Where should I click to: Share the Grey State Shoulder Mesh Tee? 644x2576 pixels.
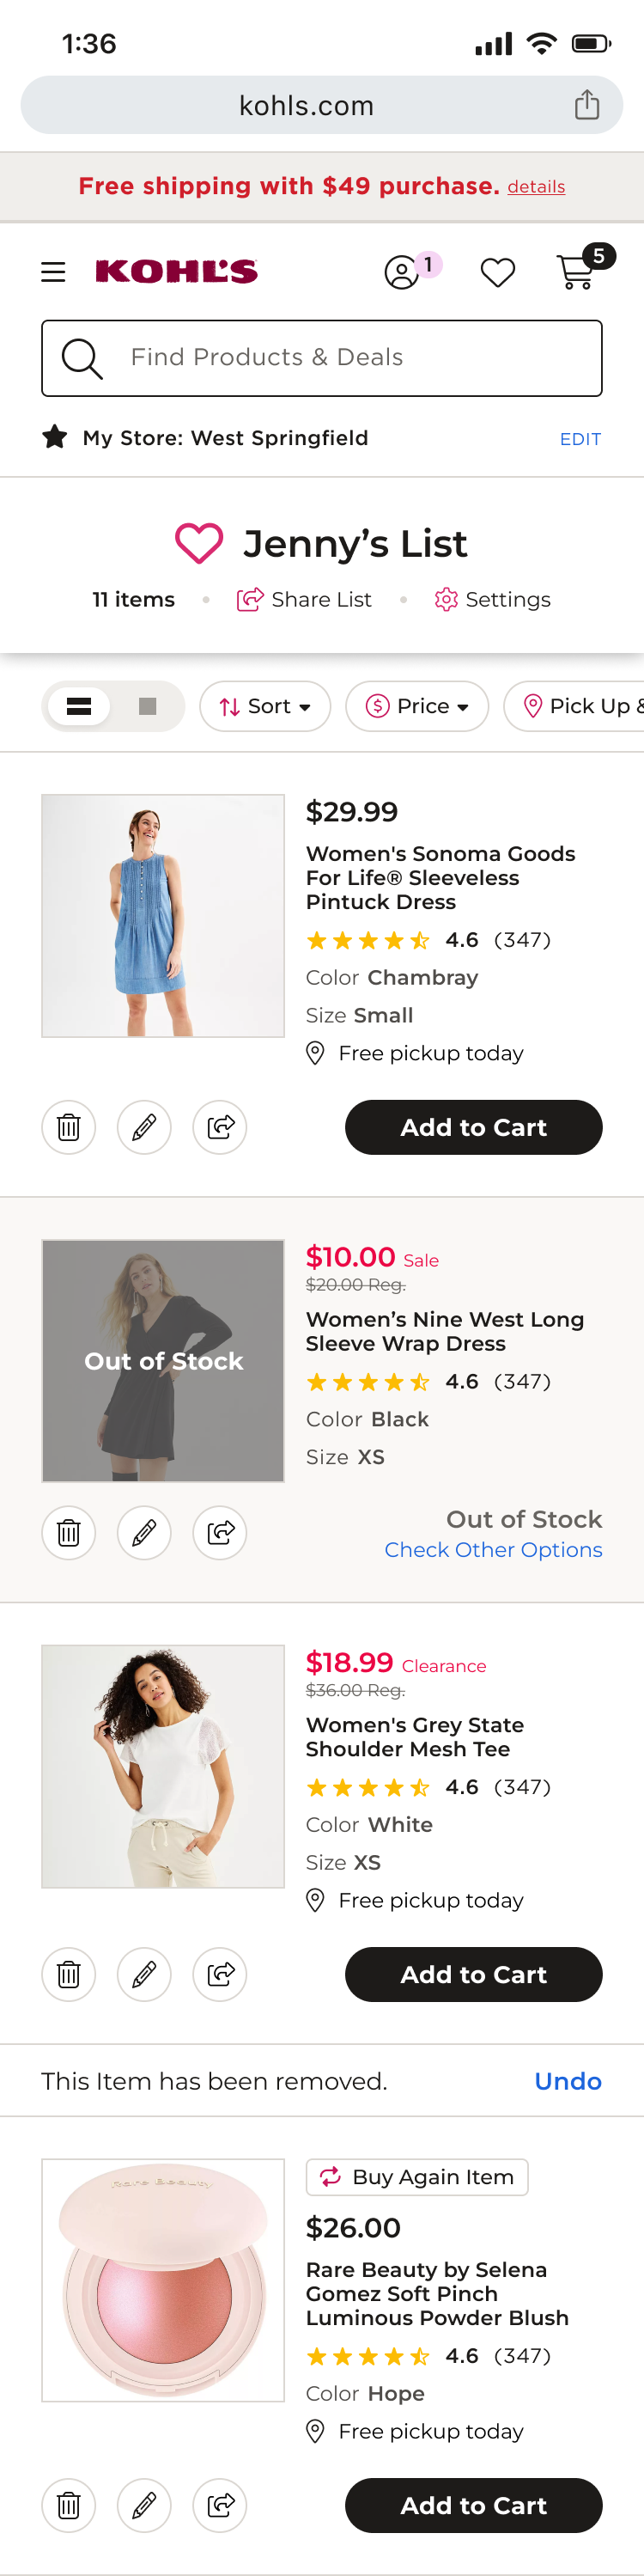(x=220, y=1974)
